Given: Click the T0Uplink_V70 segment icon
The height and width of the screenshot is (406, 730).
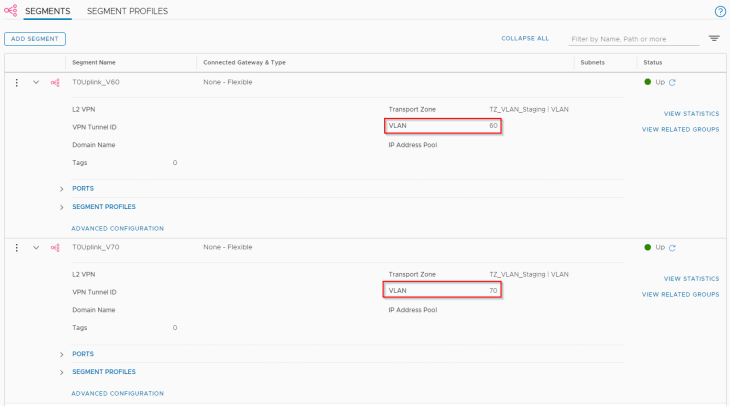Looking at the screenshot, I should pos(55,247).
